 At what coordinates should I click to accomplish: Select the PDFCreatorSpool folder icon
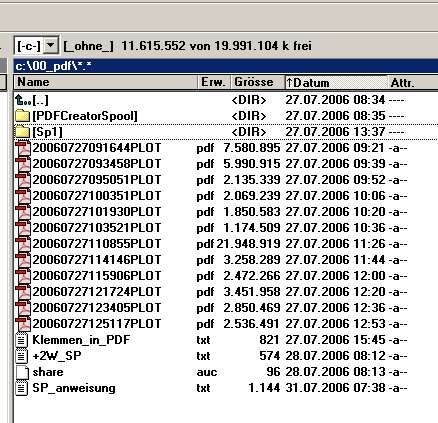(x=23, y=116)
